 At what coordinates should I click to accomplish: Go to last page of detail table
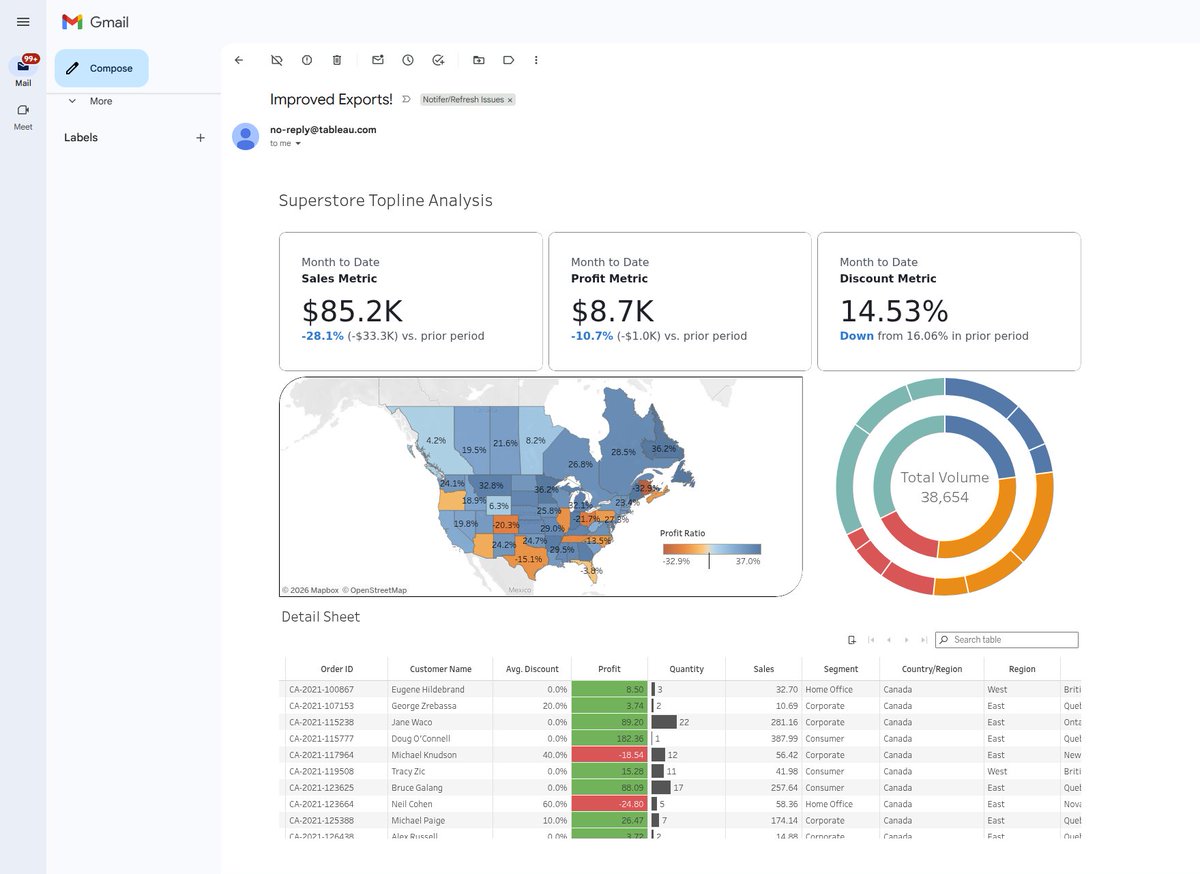tap(924, 640)
